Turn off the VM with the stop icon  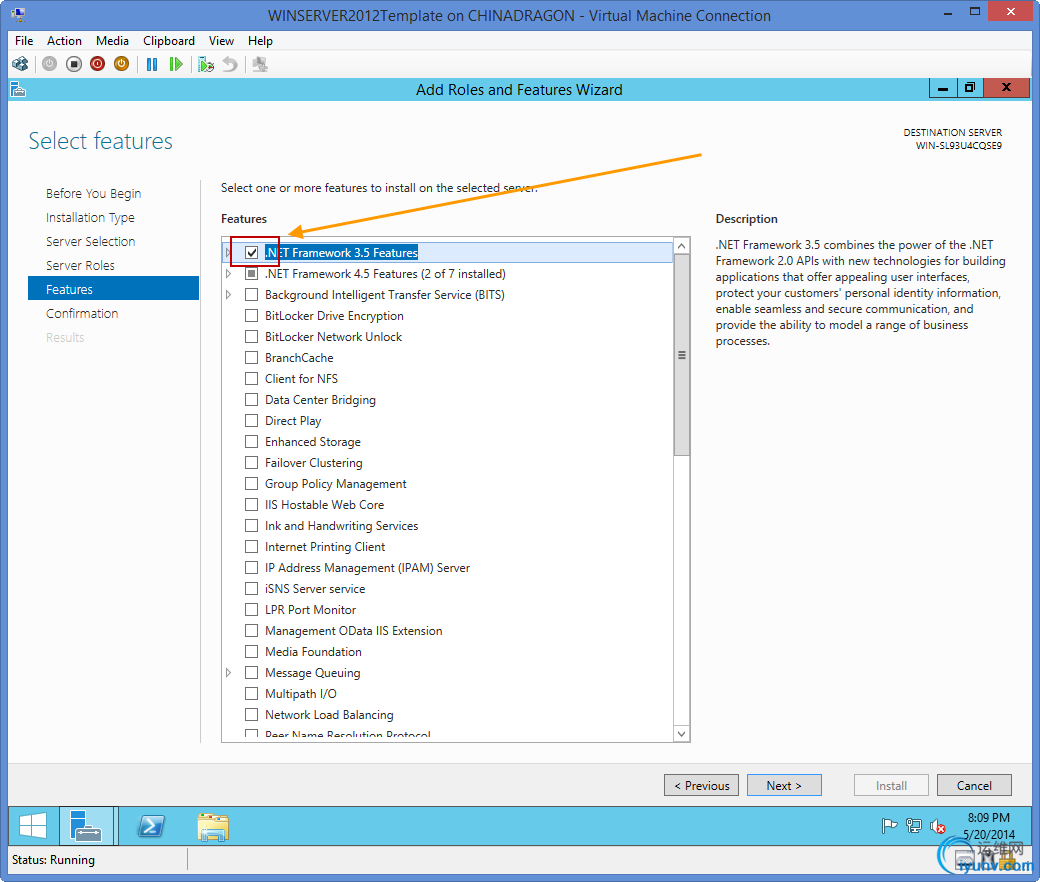74,64
